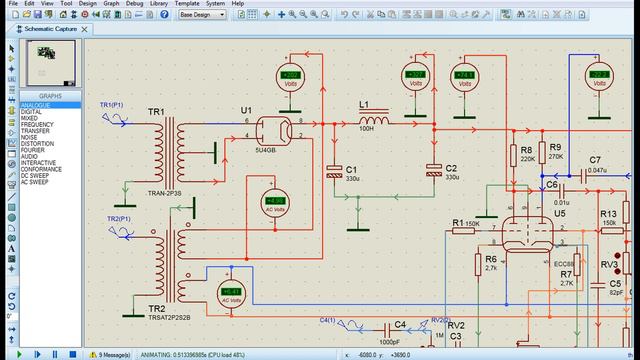Click the Zoom Out magnifier icon
The image size is (640, 360).
(x=303, y=15)
